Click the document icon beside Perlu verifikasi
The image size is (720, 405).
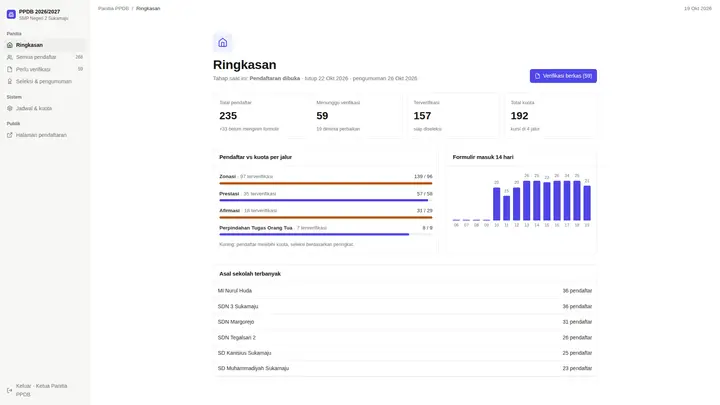10,69
